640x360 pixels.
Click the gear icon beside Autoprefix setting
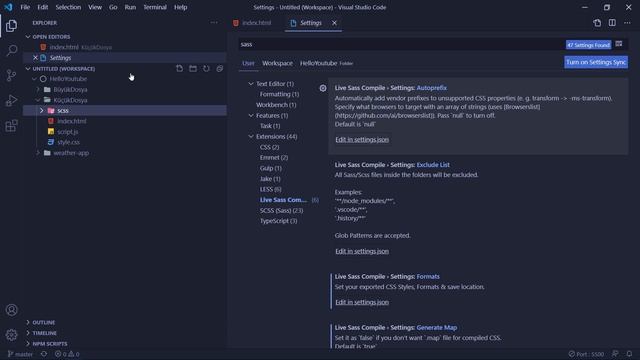323,88
